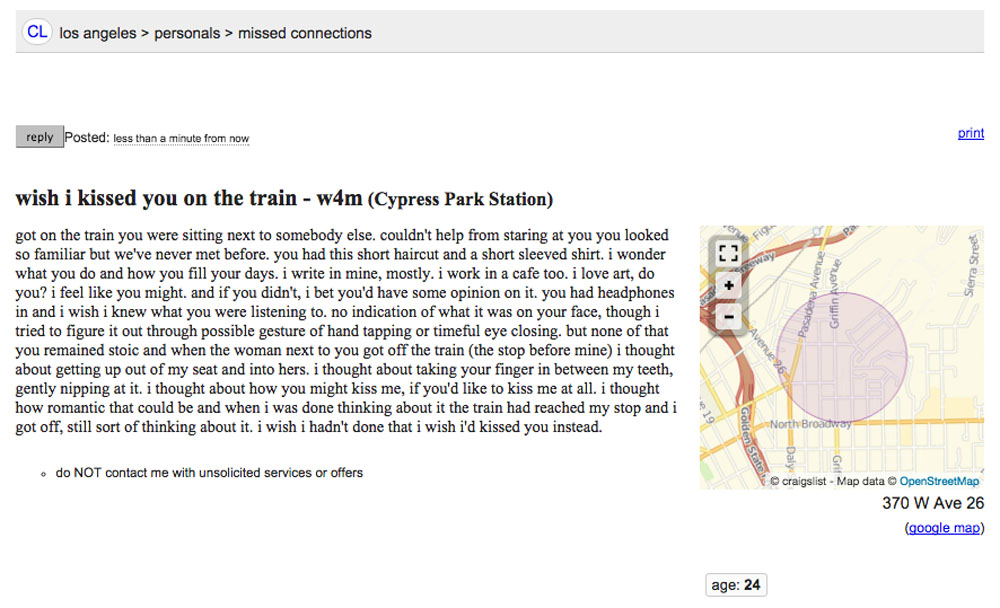
Task: Click the purple location circle on map
Action: [841, 357]
